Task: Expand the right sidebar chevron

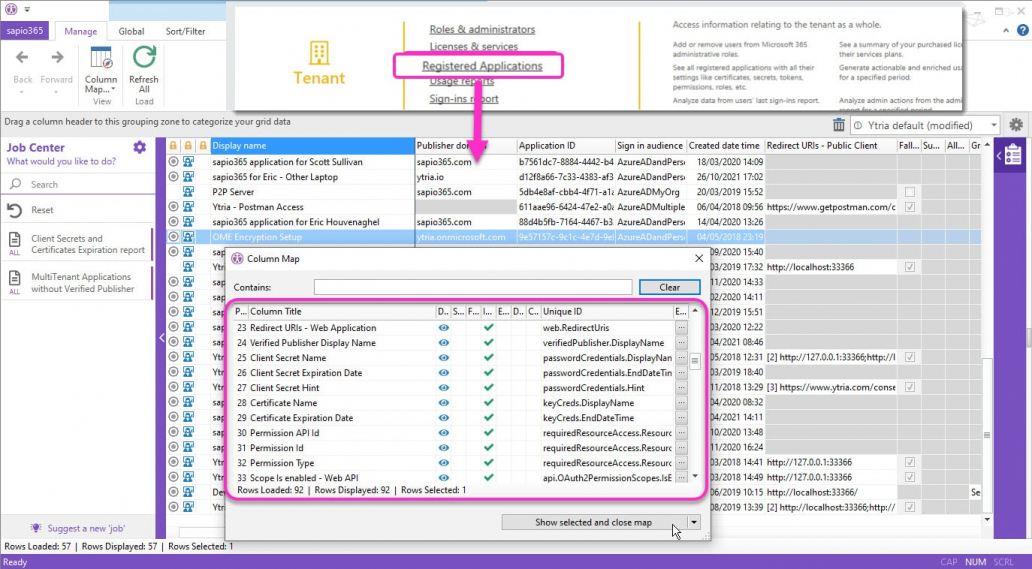Action: tap(999, 155)
